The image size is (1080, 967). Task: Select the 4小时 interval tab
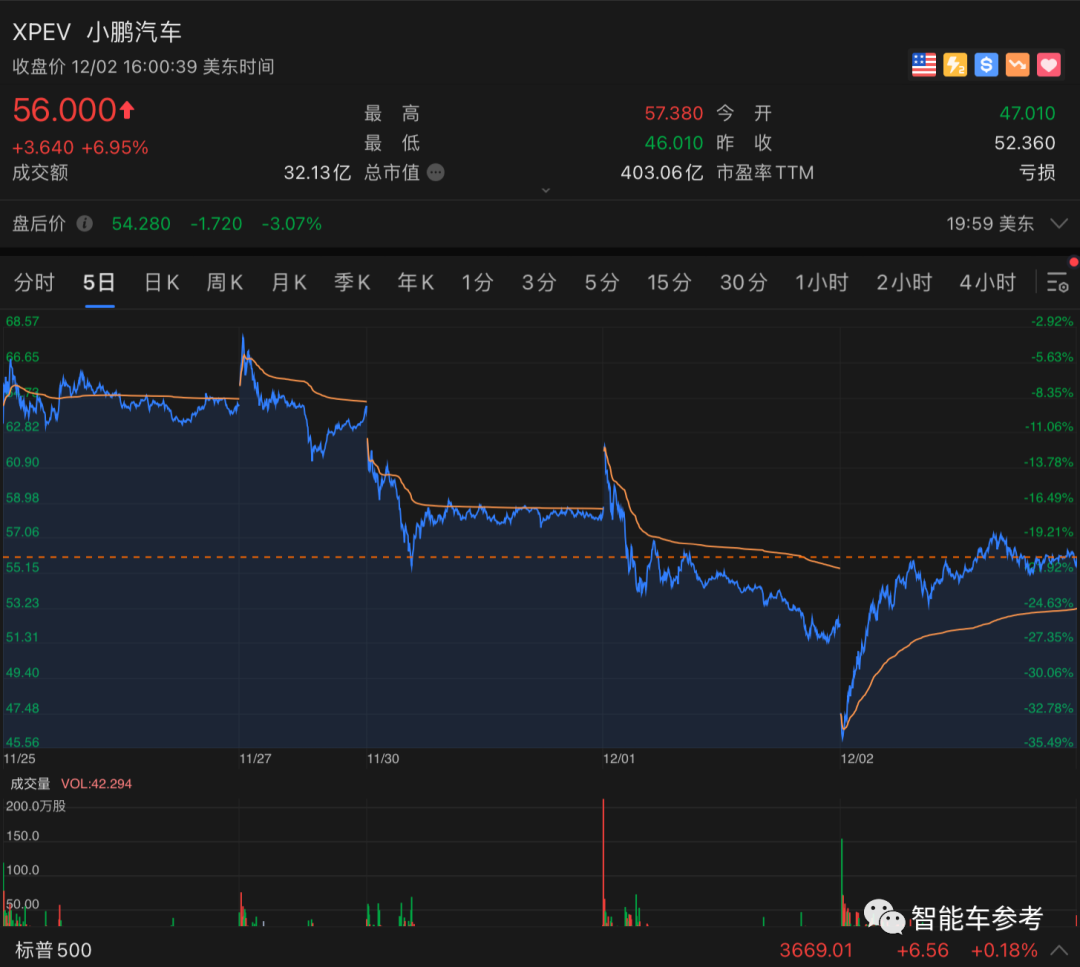[x=988, y=282]
